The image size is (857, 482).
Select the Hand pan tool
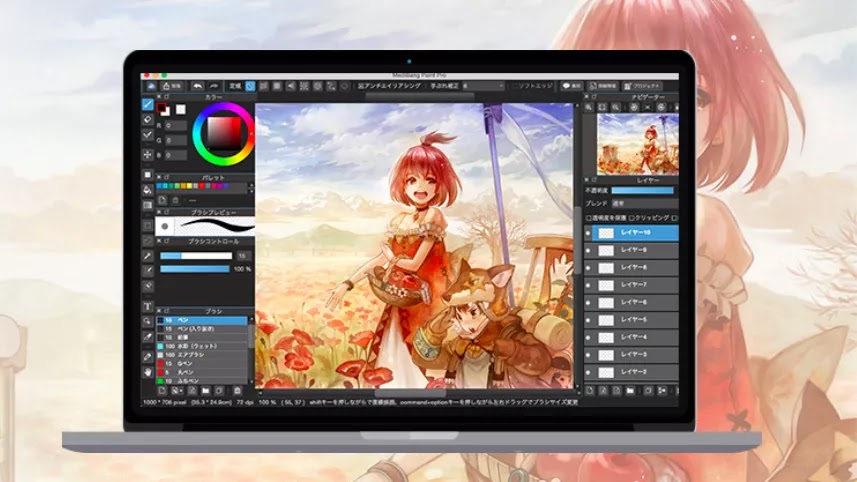(148, 372)
